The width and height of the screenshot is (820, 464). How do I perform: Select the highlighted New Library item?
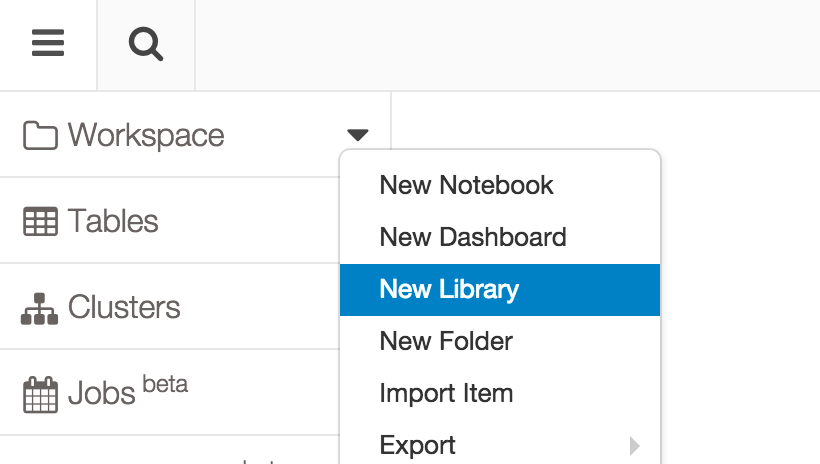coord(449,290)
